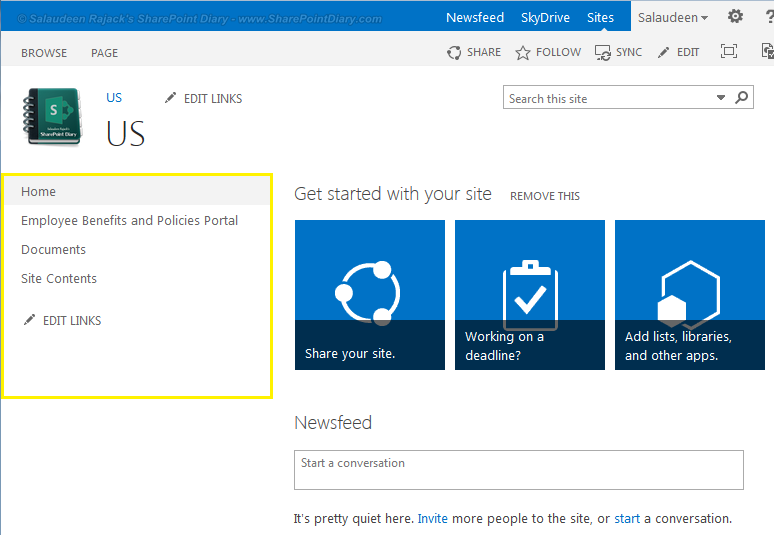Click the Sync monitor icon

pyautogui.click(x=603, y=52)
